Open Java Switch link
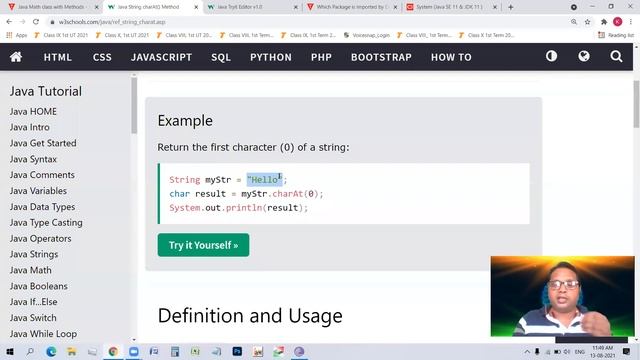 [x=33, y=318]
